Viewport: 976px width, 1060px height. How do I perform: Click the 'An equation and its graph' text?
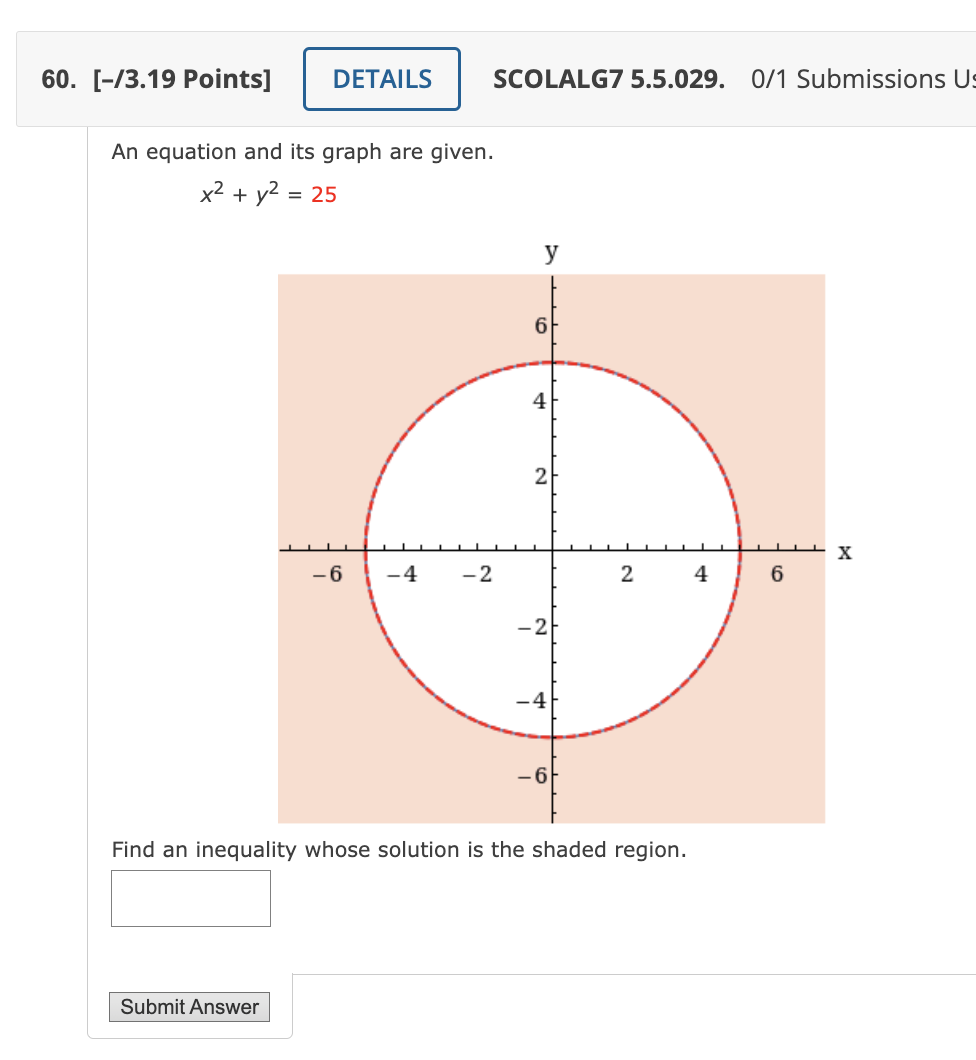(302, 152)
